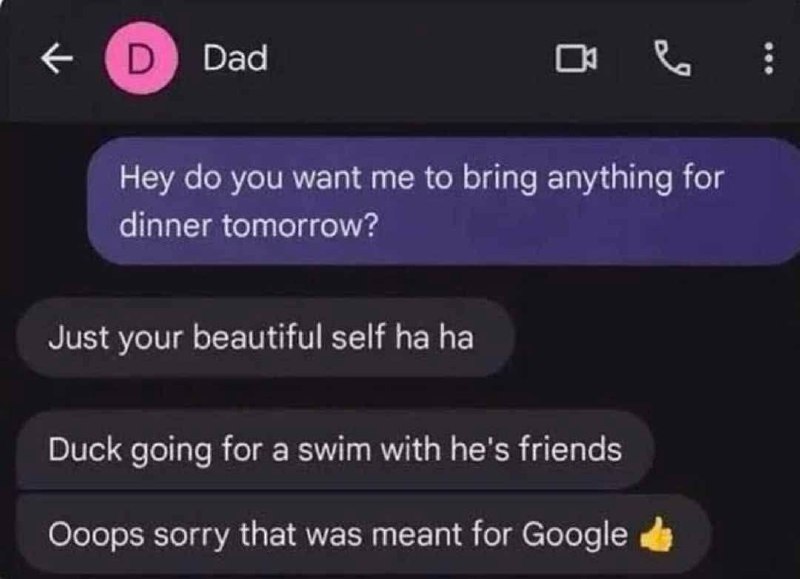Click the word 'tomorrow?' in purple bubble
The height and width of the screenshot is (579, 800).
pyautogui.click(x=301, y=225)
